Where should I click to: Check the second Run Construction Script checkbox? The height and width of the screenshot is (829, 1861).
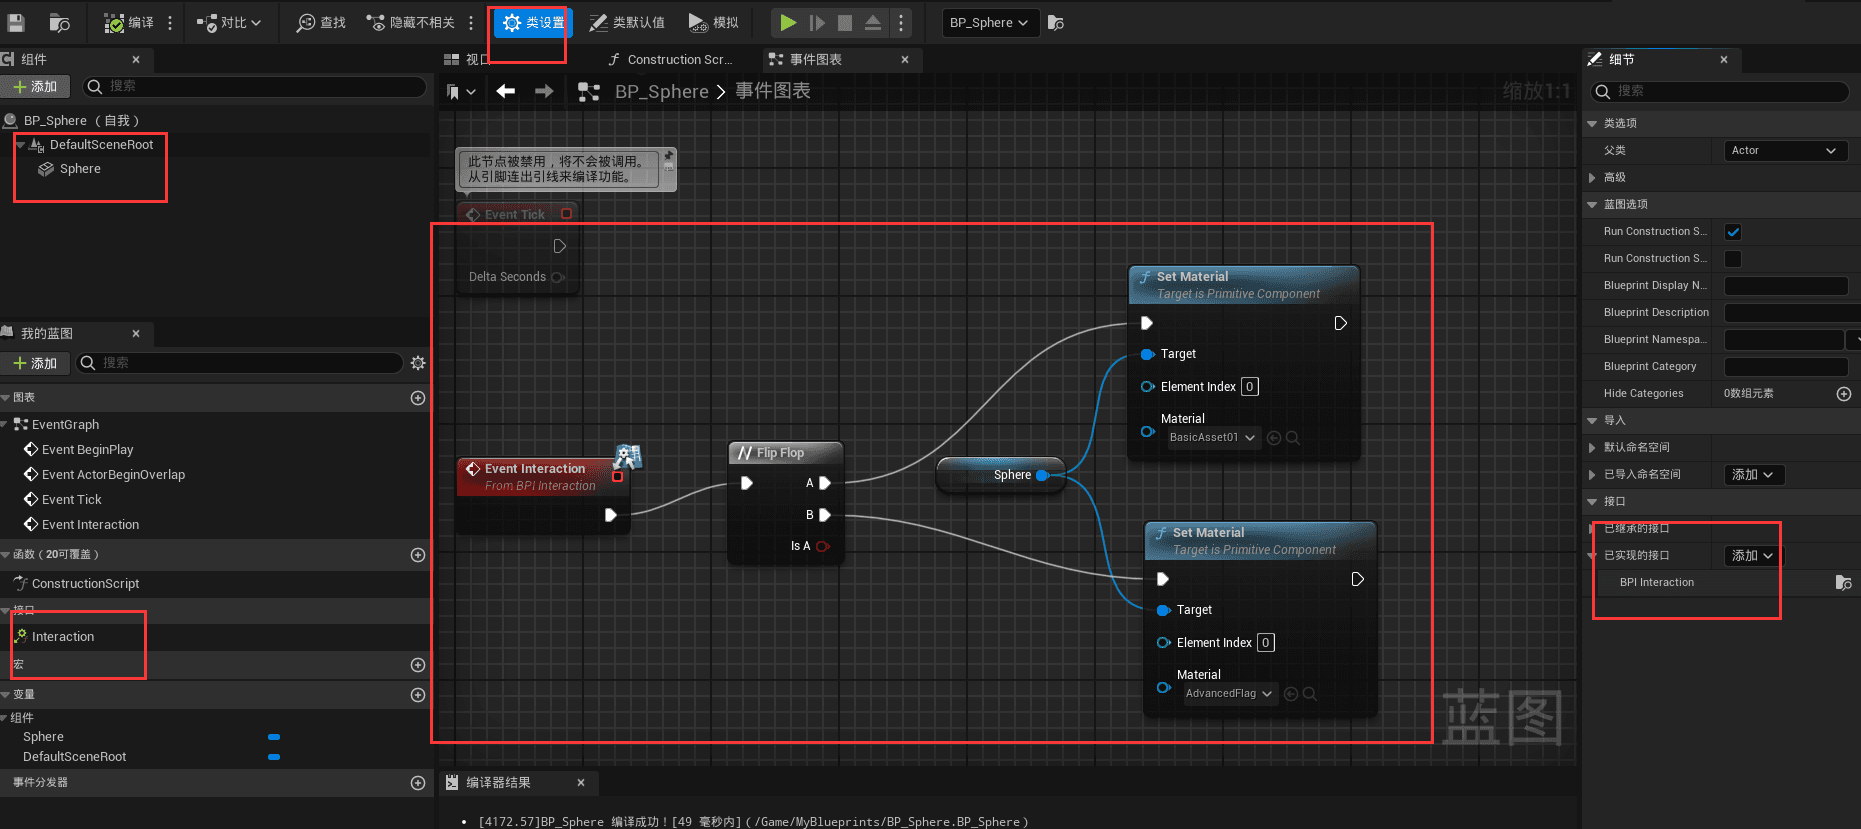[x=1733, y=259]
